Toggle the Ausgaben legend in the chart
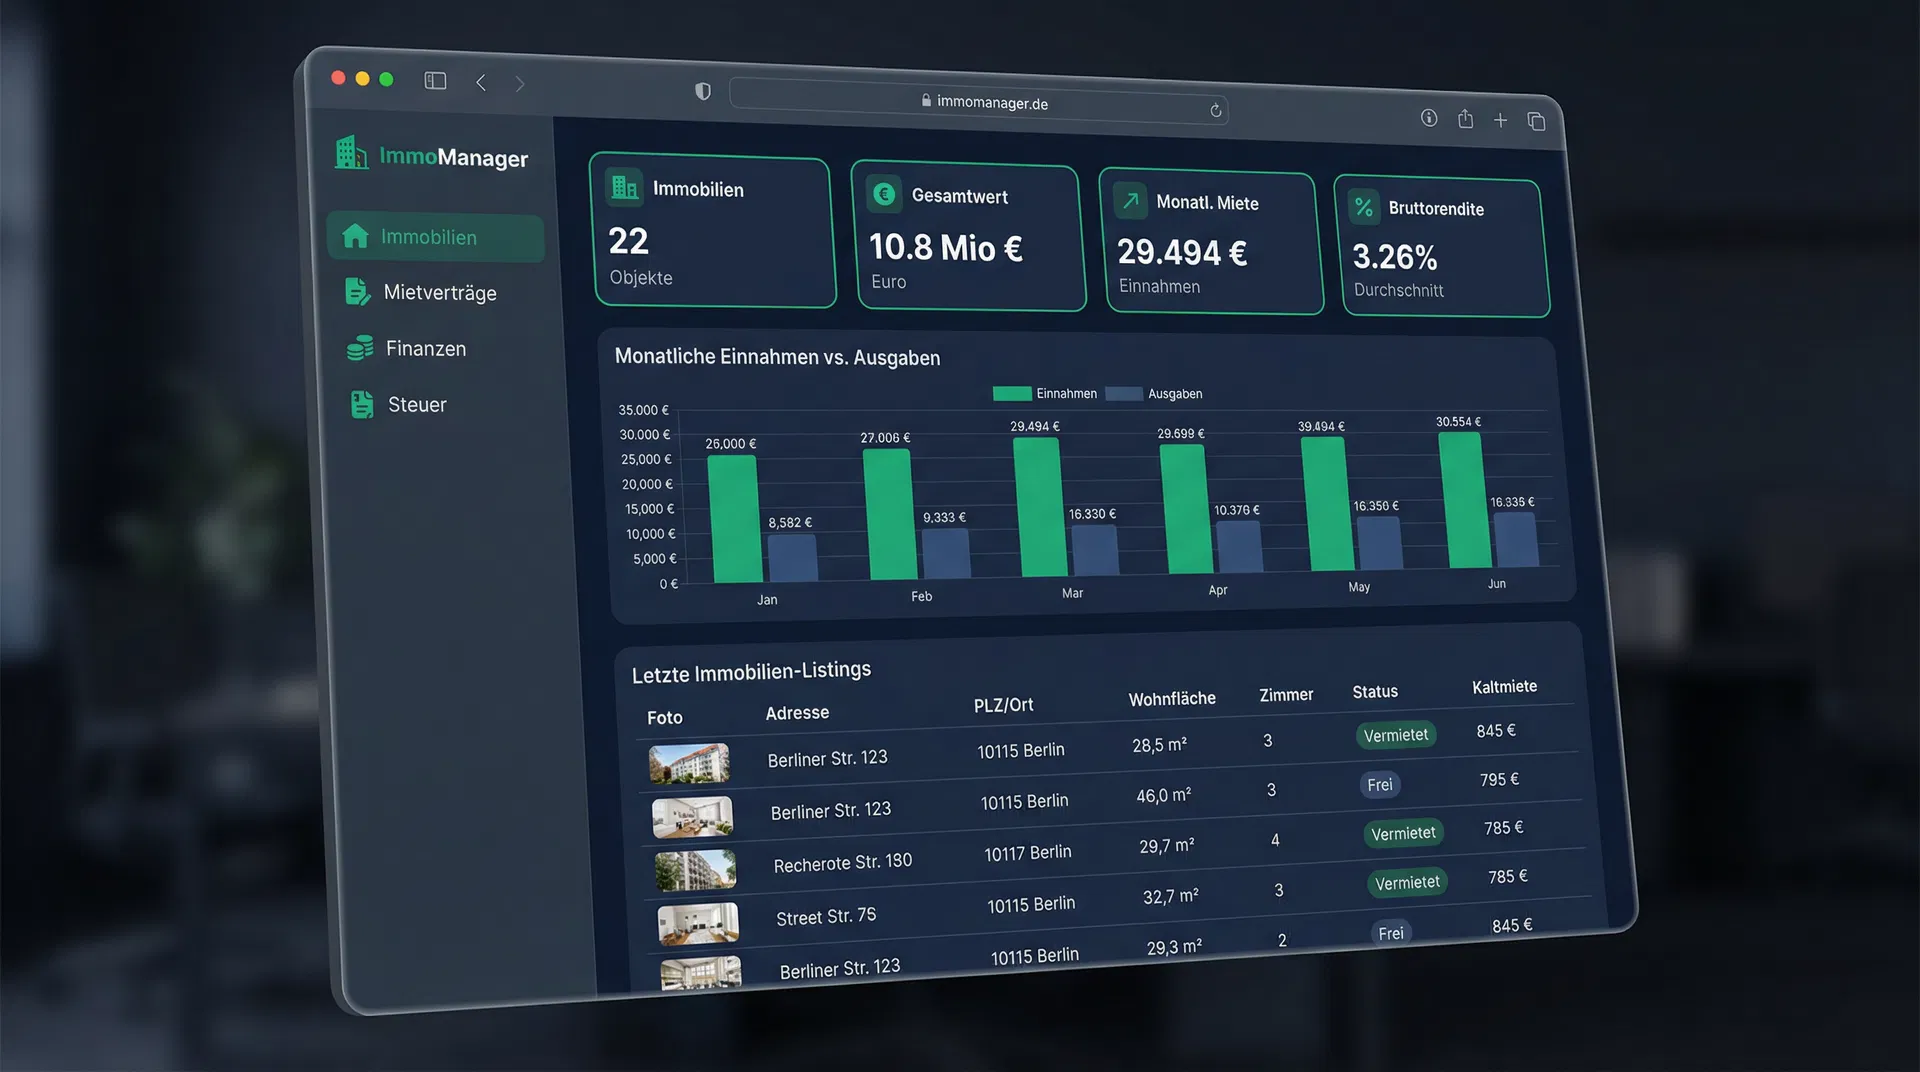 coord(1155,393)
